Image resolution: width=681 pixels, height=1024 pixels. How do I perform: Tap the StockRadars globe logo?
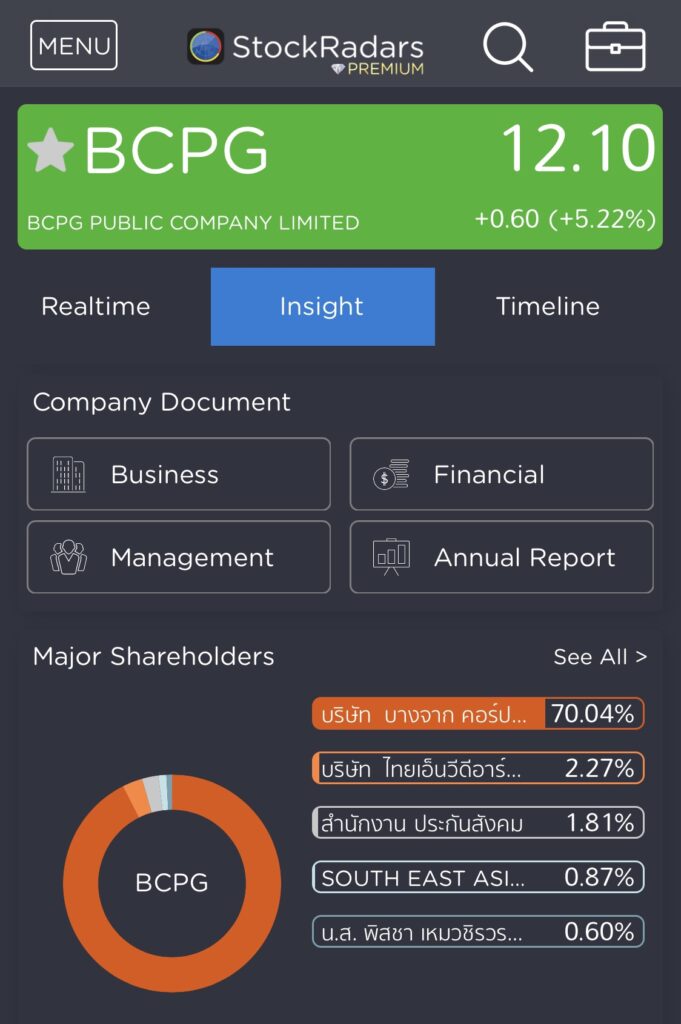pos(205,47)
